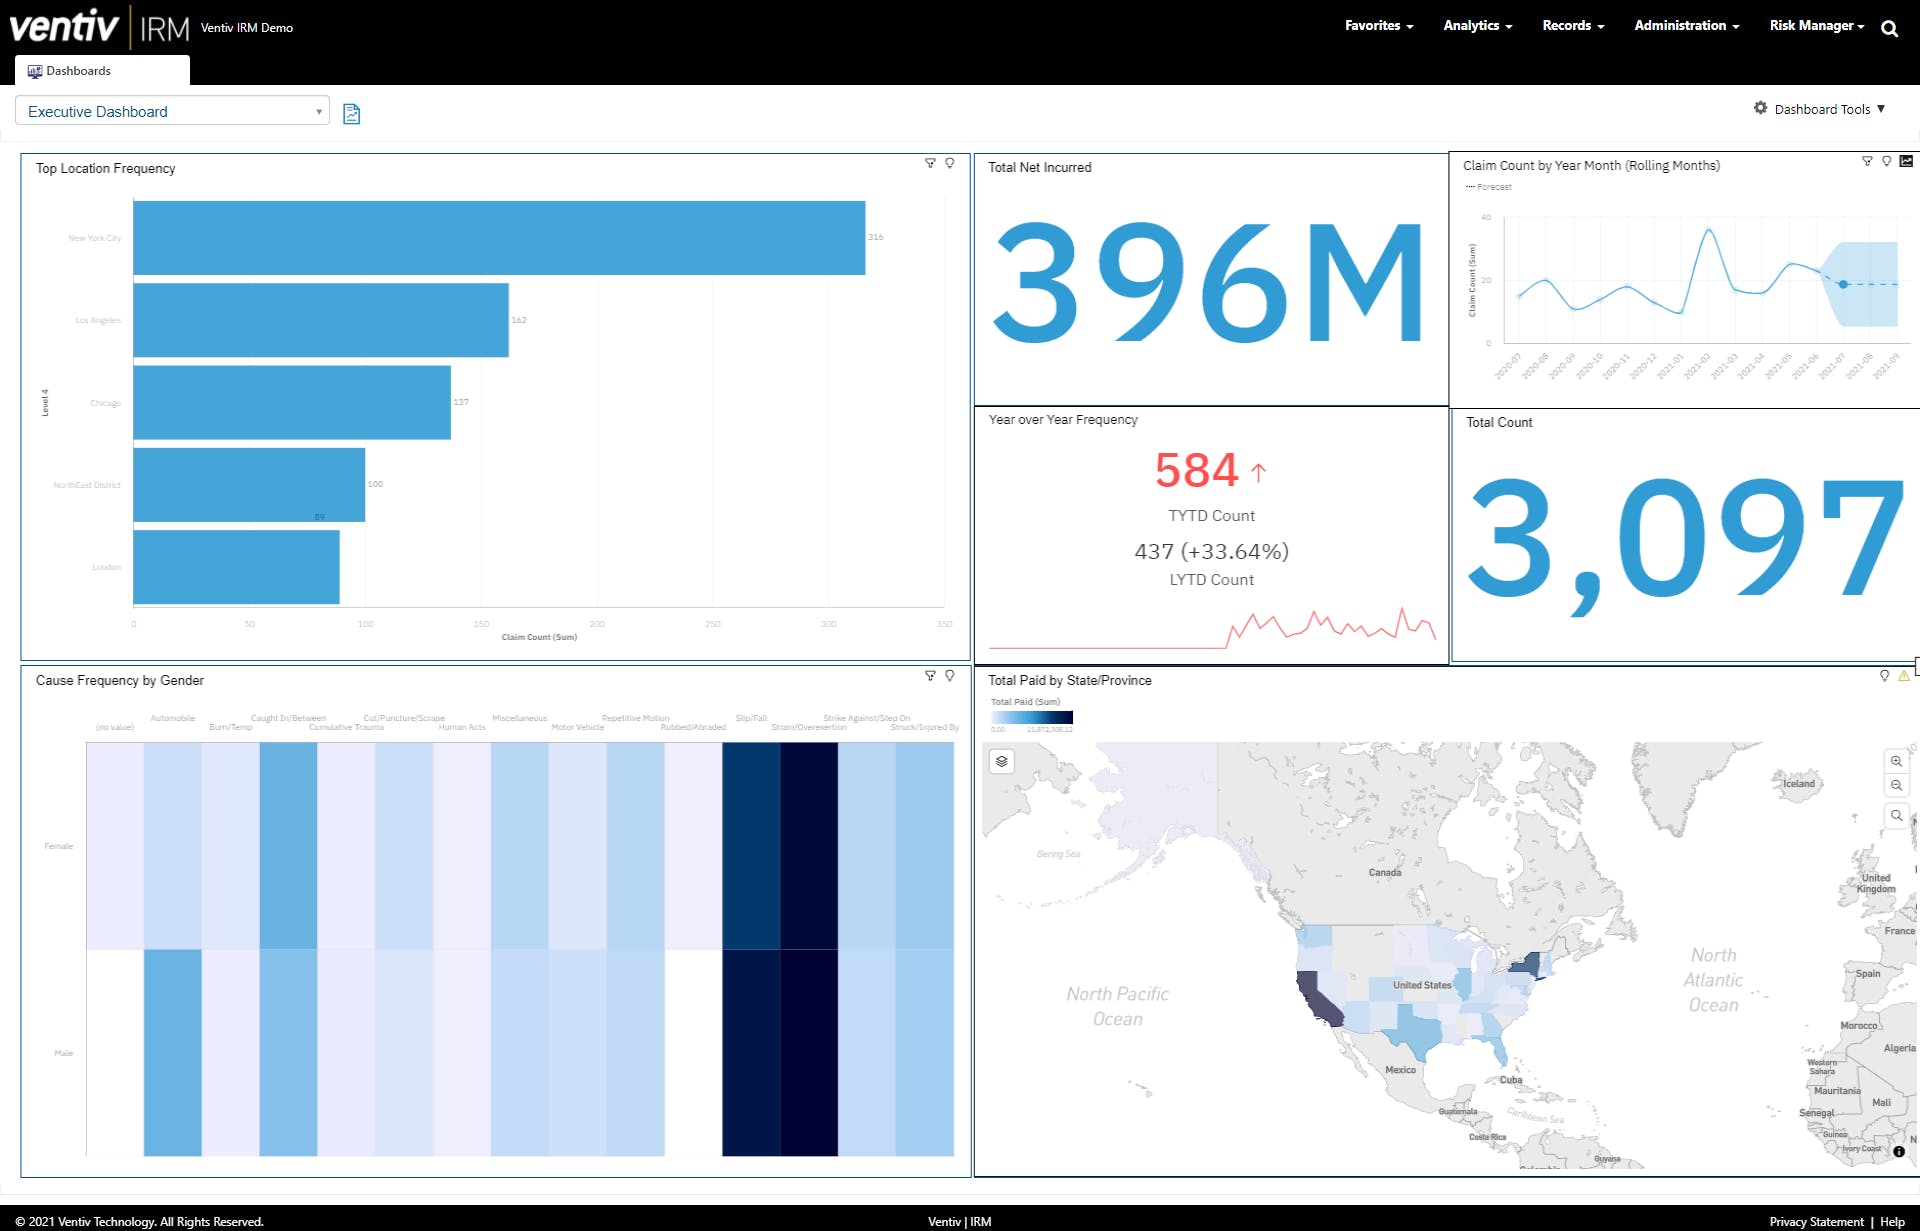The width and height of the screenshot is (1920, 1231).
Task: Toggle forecast chart icon on Claim Count widget
Action: [1906, 161]
